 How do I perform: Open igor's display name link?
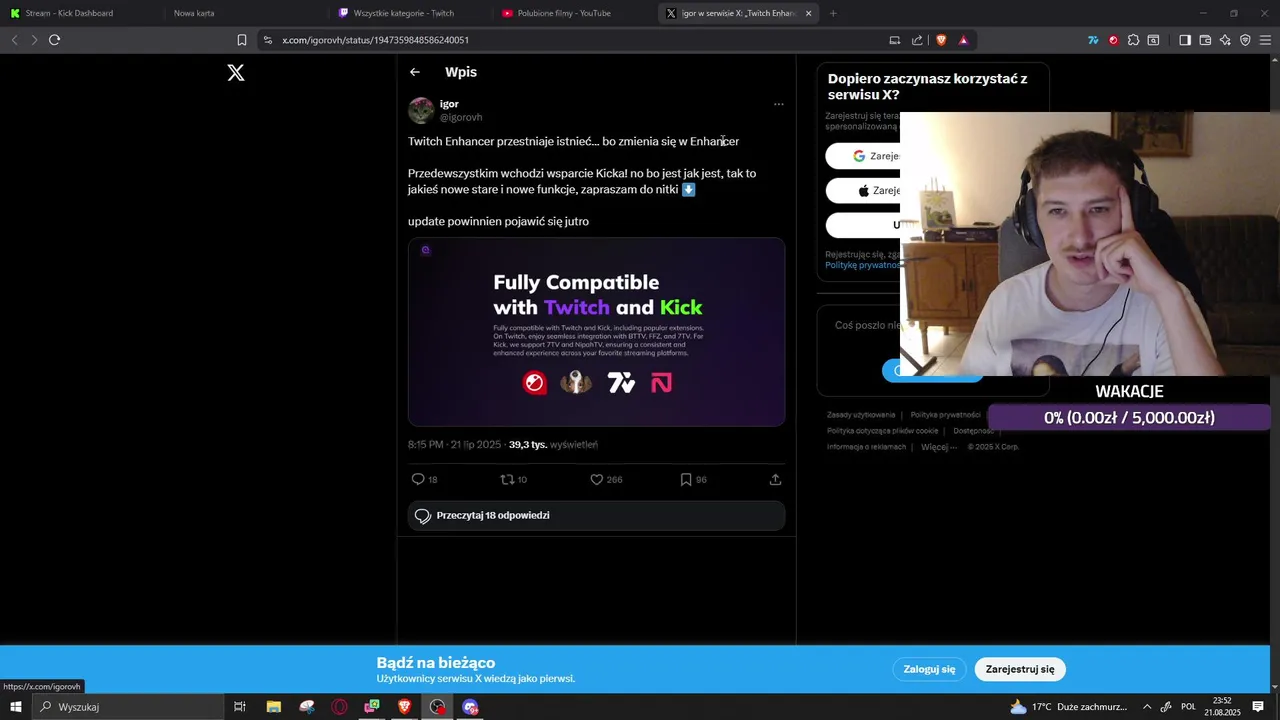[x=449, y=104]
